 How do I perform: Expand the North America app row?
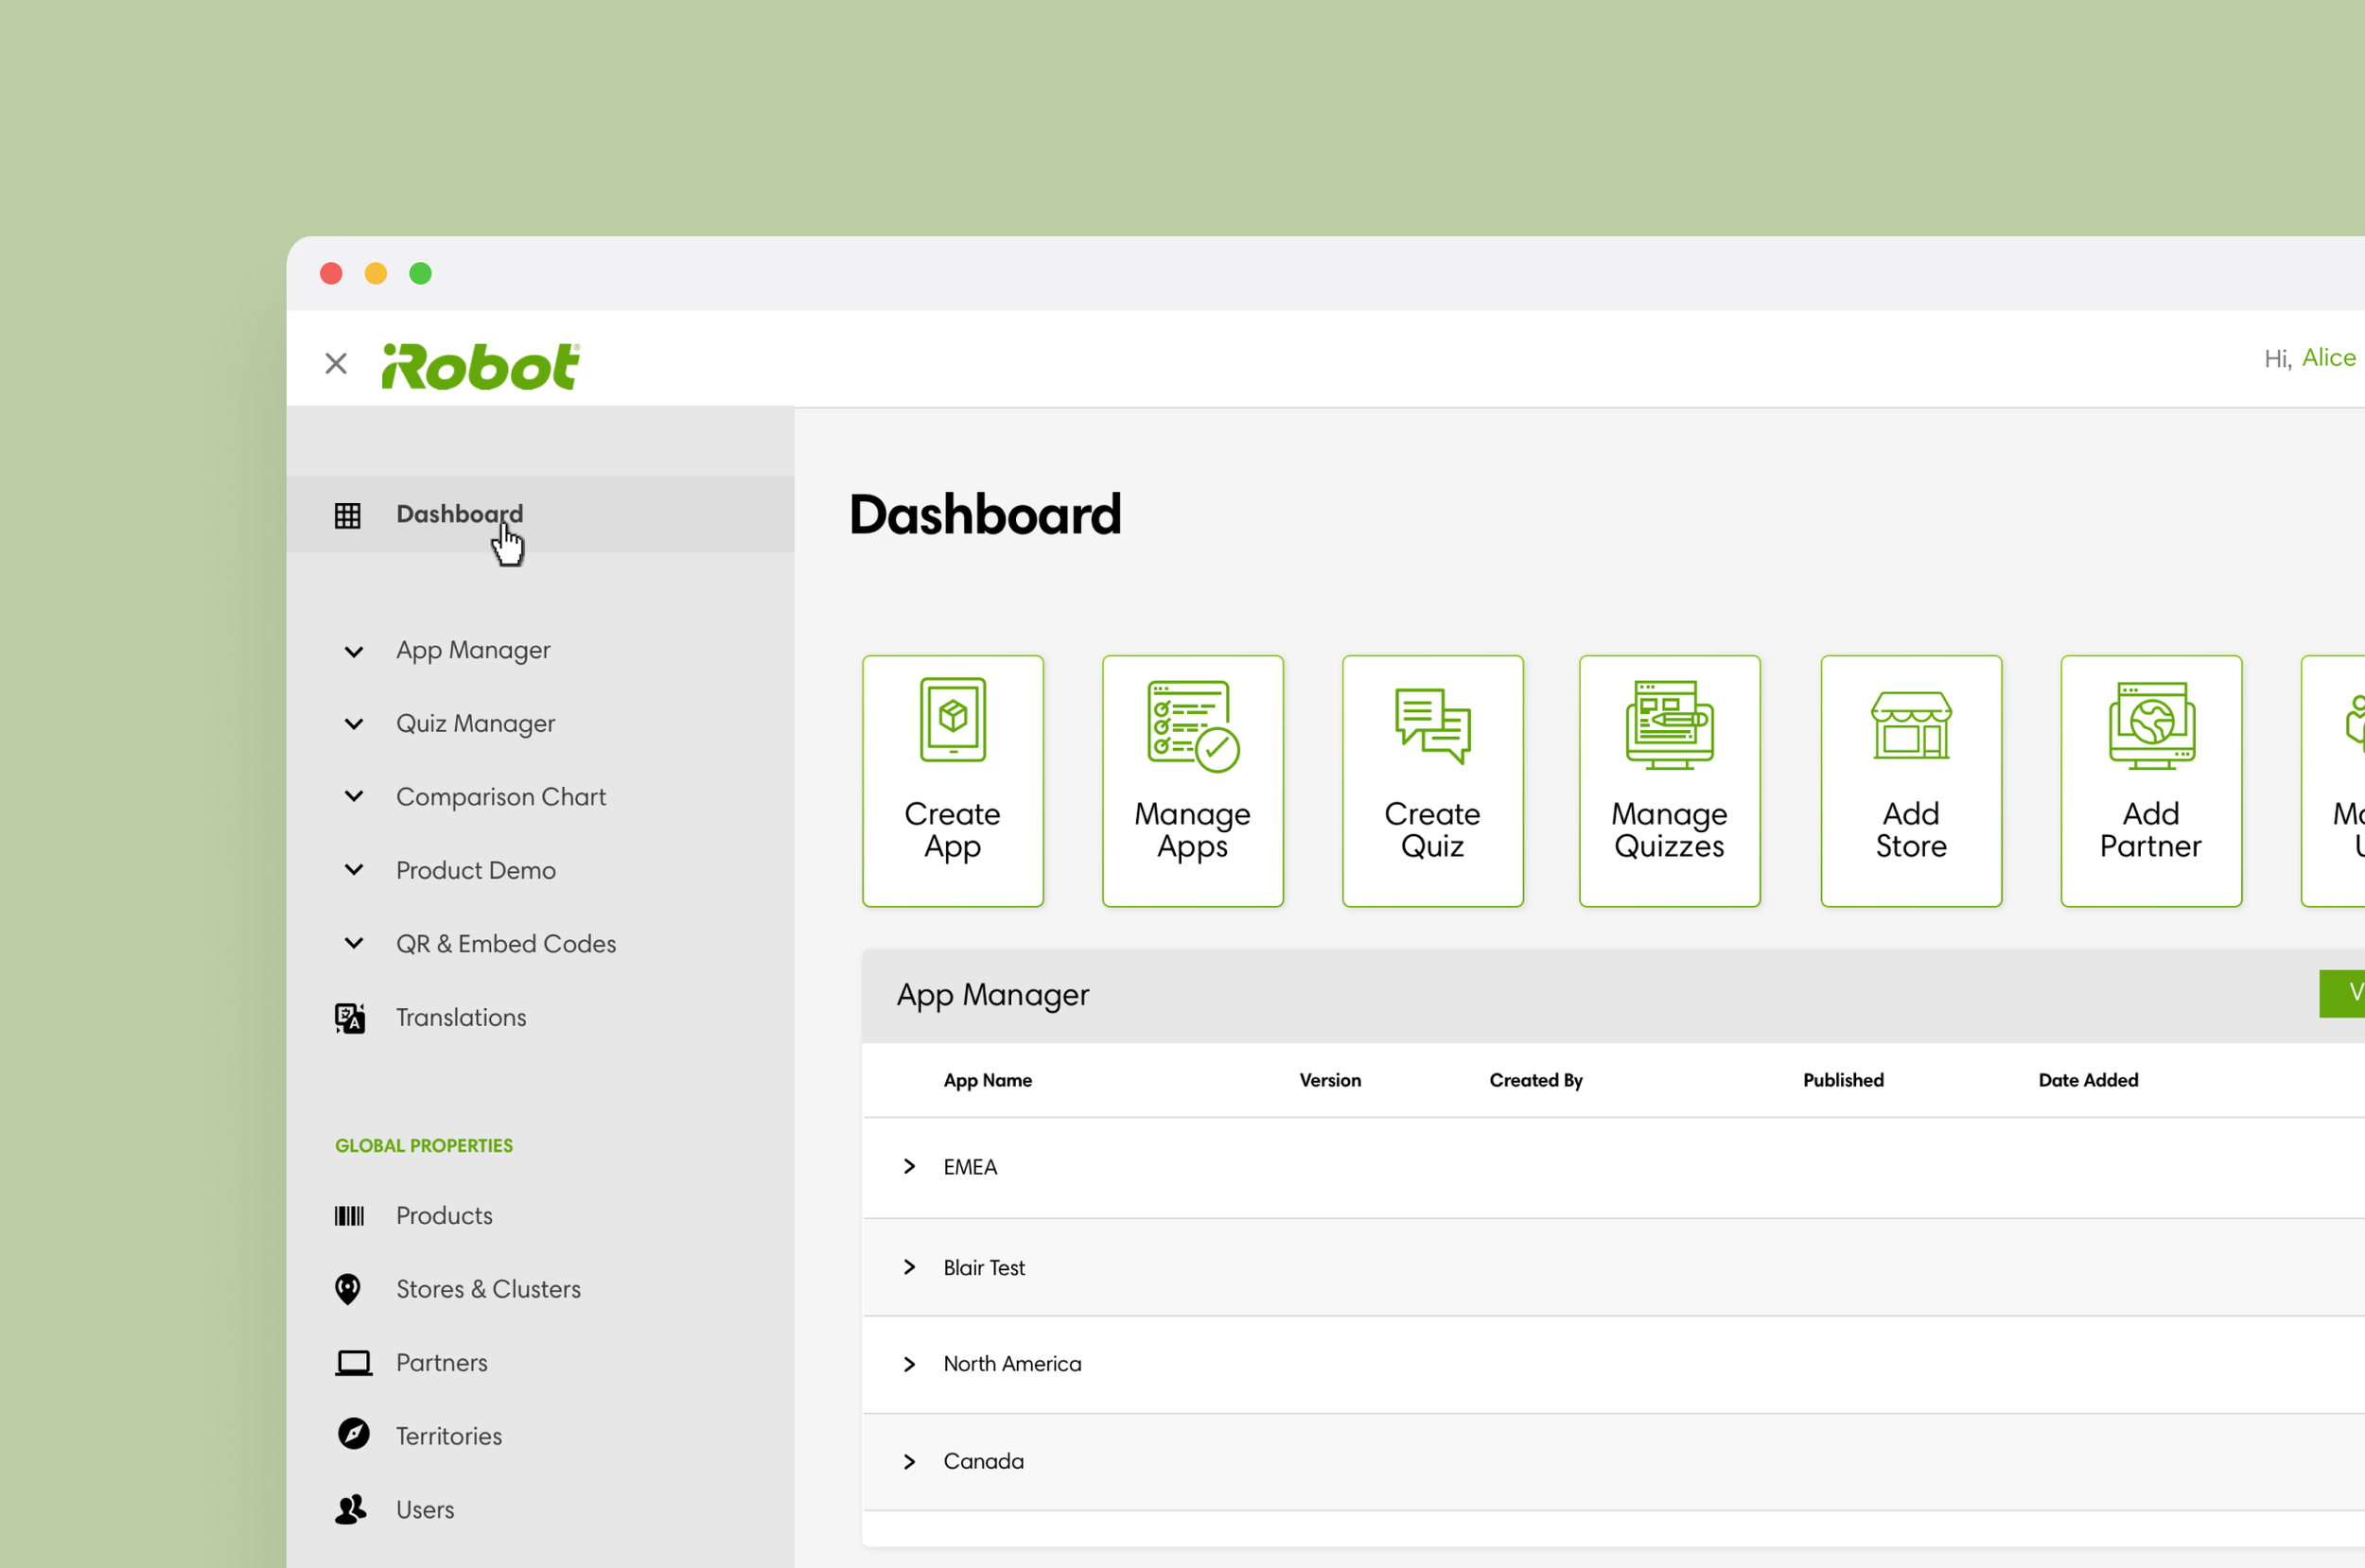click(909, 1364)
